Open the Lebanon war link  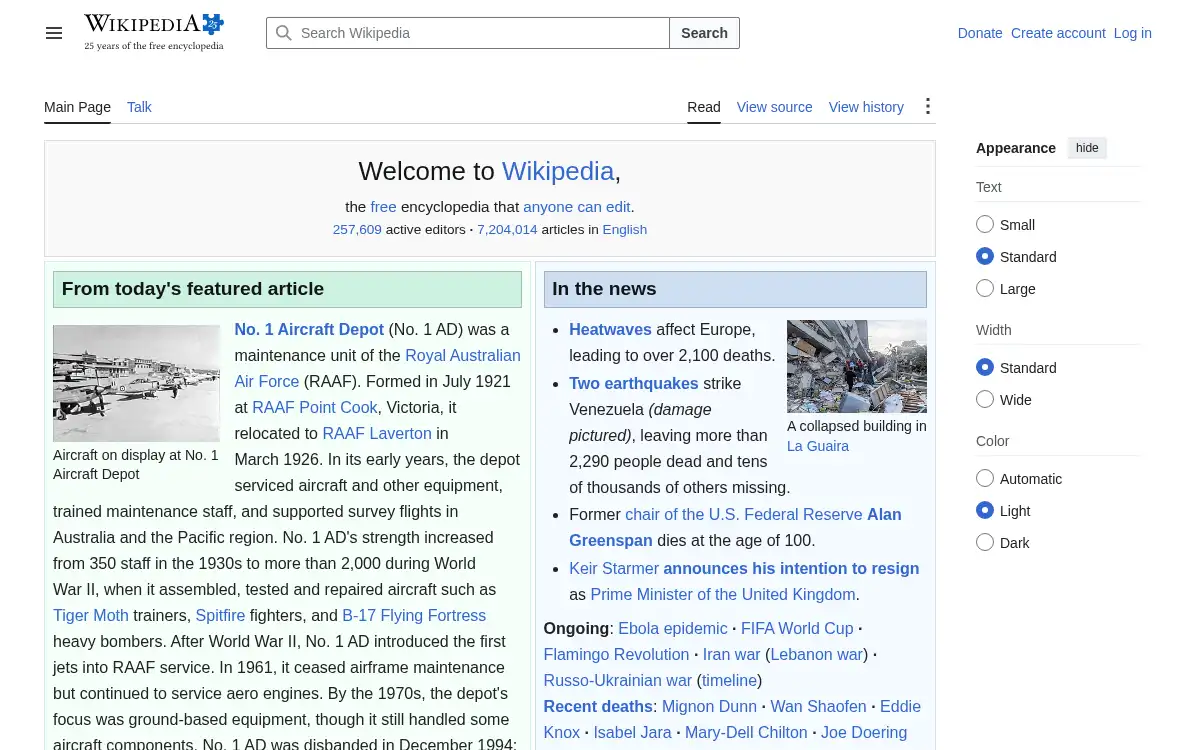coord(817,654)
